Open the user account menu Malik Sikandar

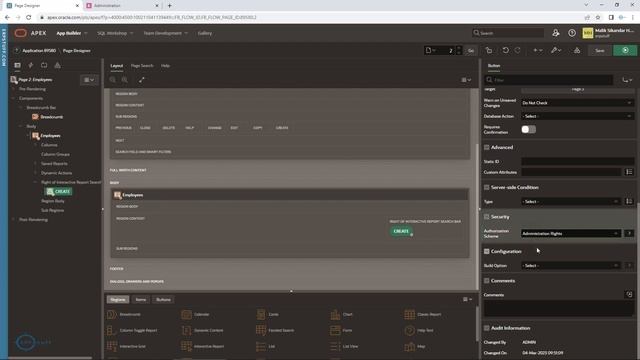click(x=609, y=33)
